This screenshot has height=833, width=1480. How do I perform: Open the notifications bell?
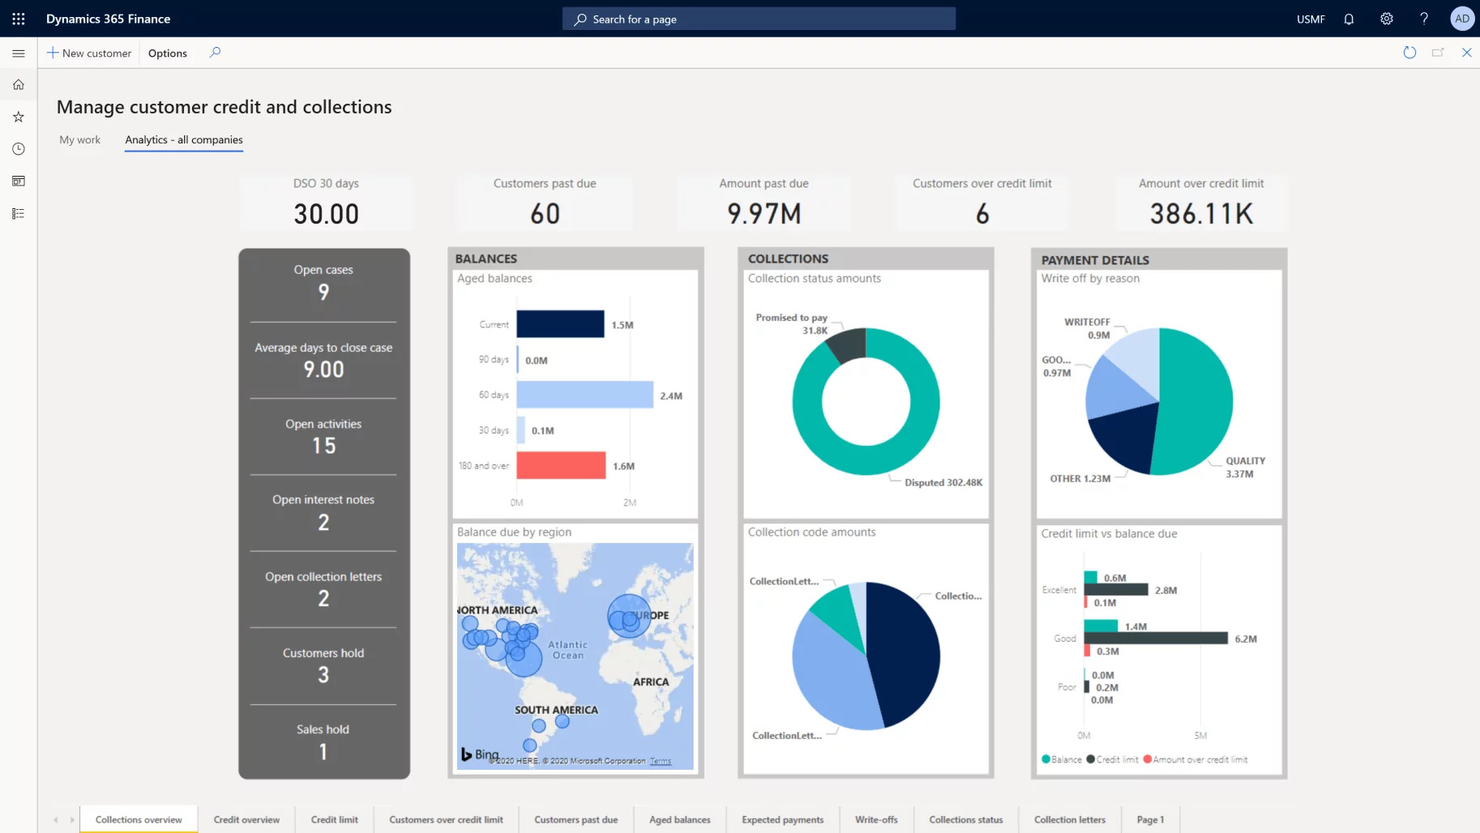pos(1348,18)
